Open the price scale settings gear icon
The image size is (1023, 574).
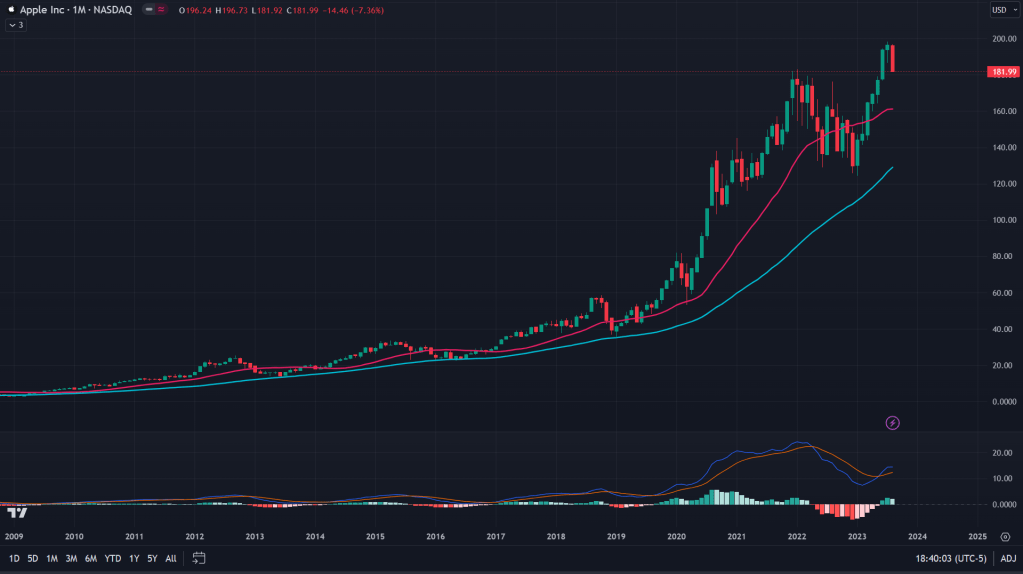pyautogui.click(x=1003, y=536)
